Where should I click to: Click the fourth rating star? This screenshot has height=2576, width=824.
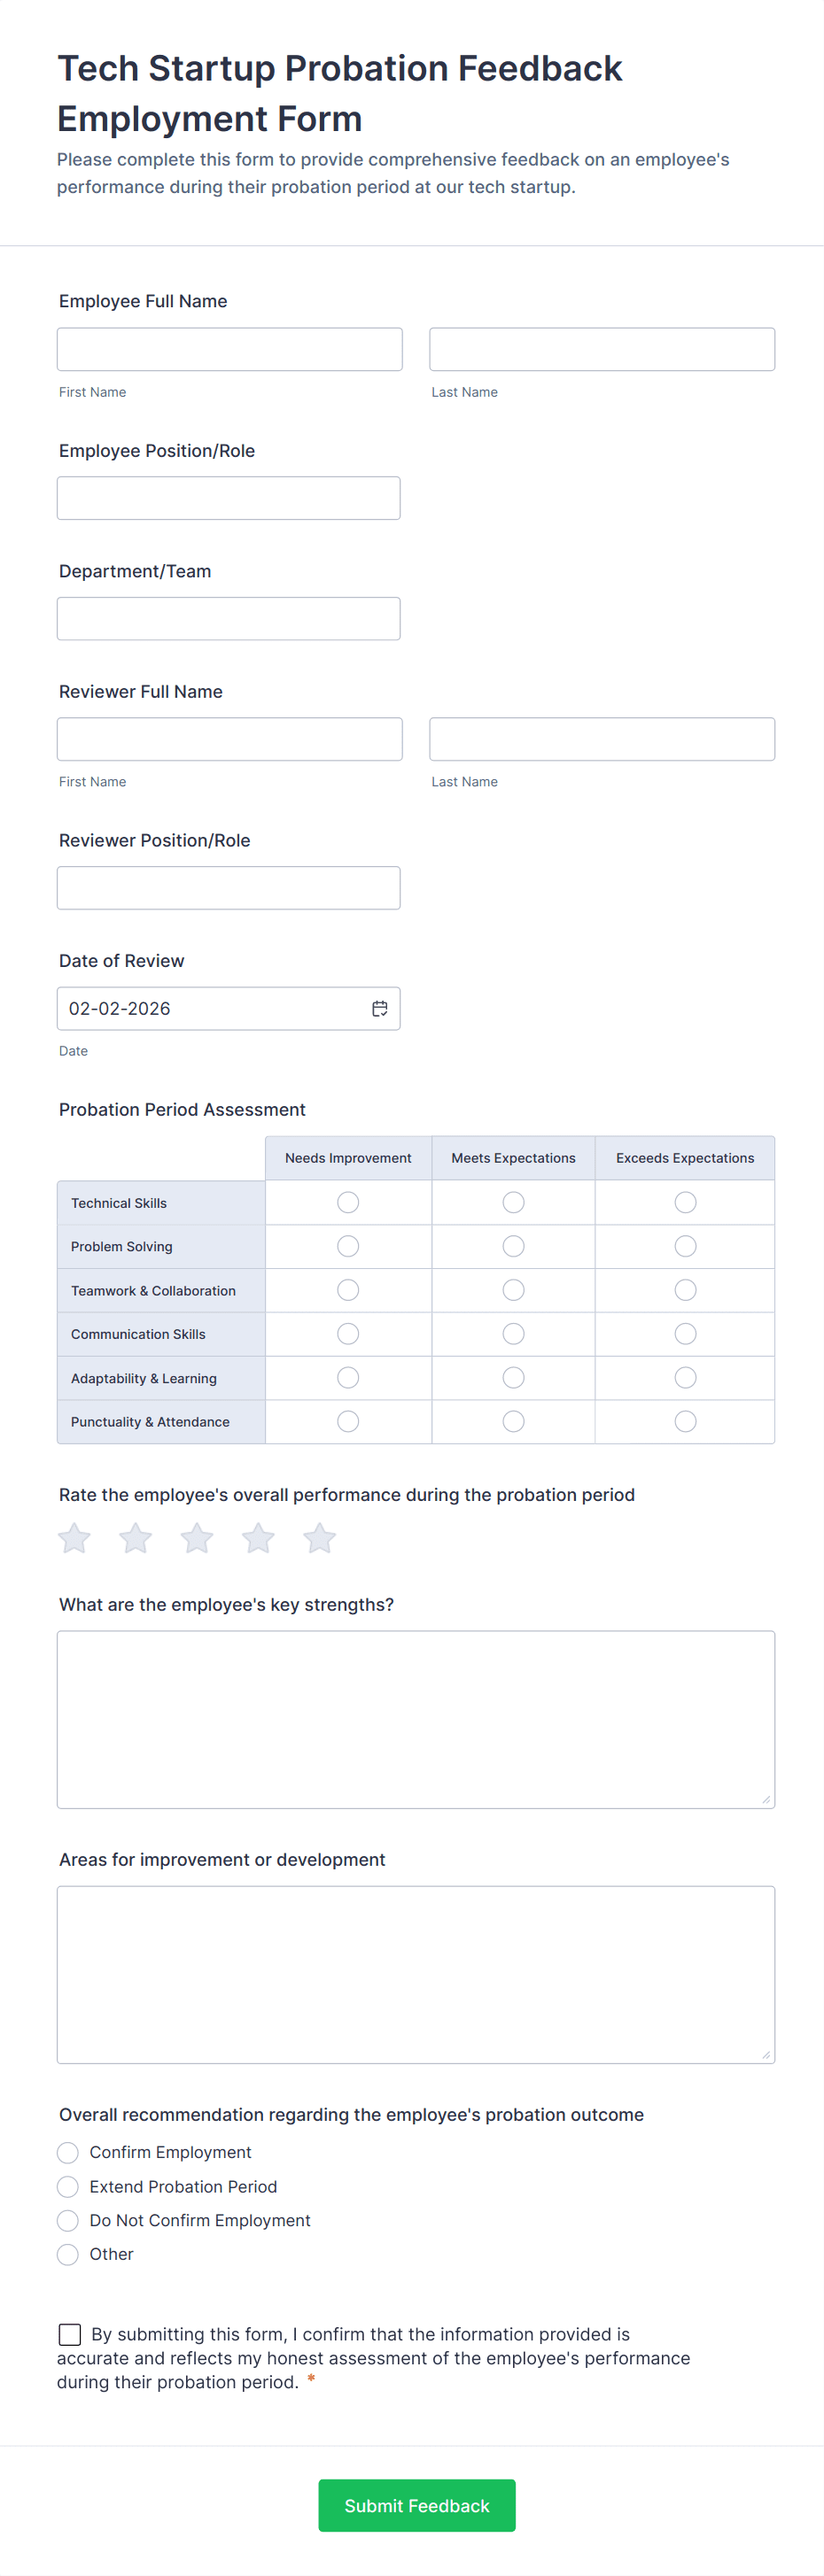tap(258, 1538)
